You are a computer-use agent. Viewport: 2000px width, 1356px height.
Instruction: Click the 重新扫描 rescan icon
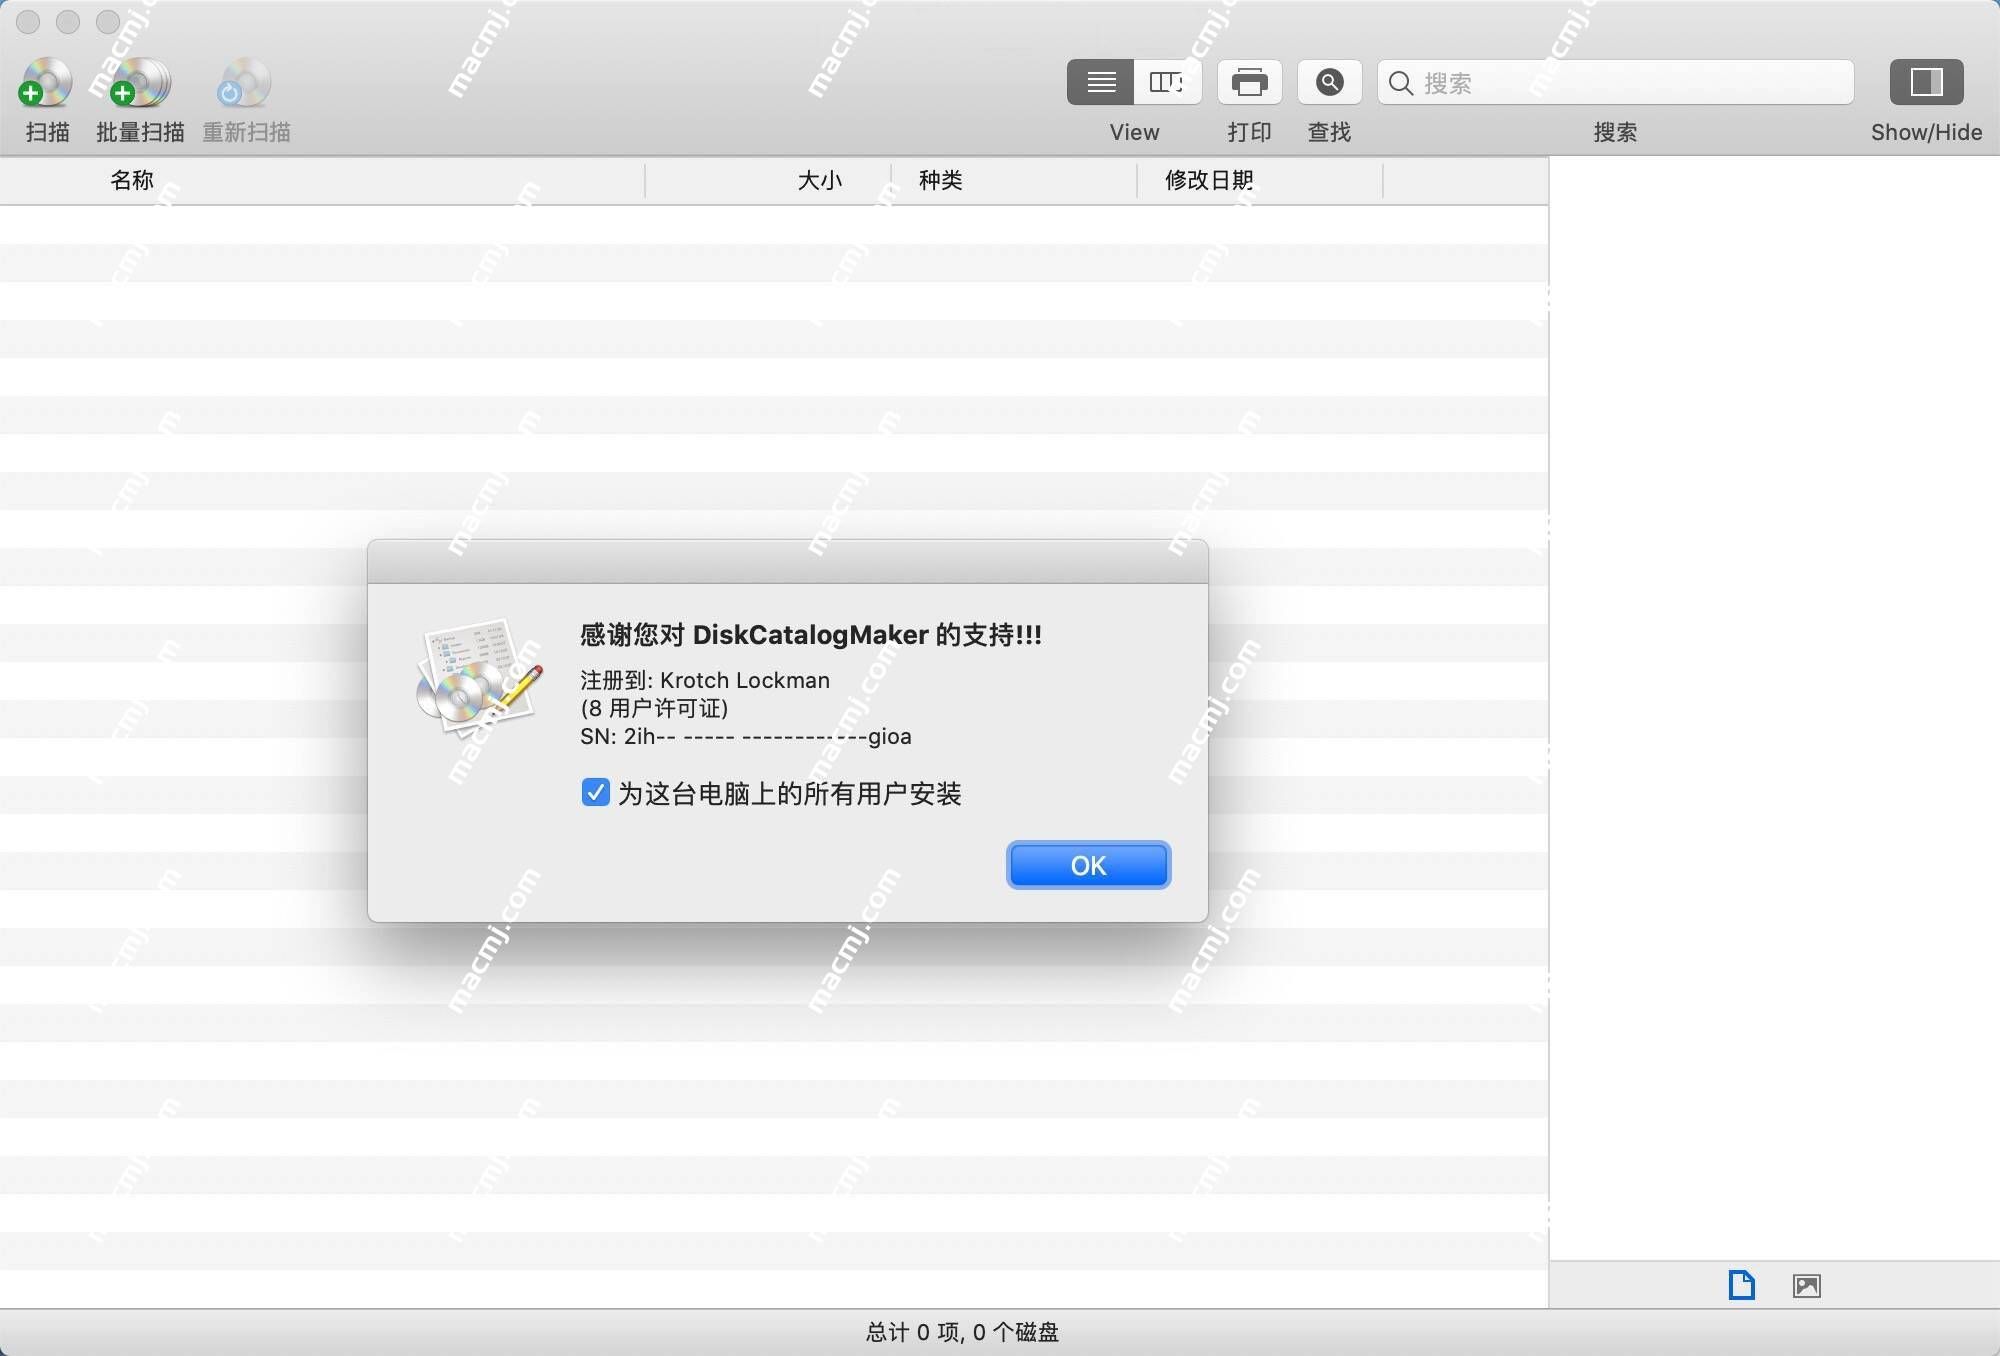pyautogui.click(x=245, y=83)
